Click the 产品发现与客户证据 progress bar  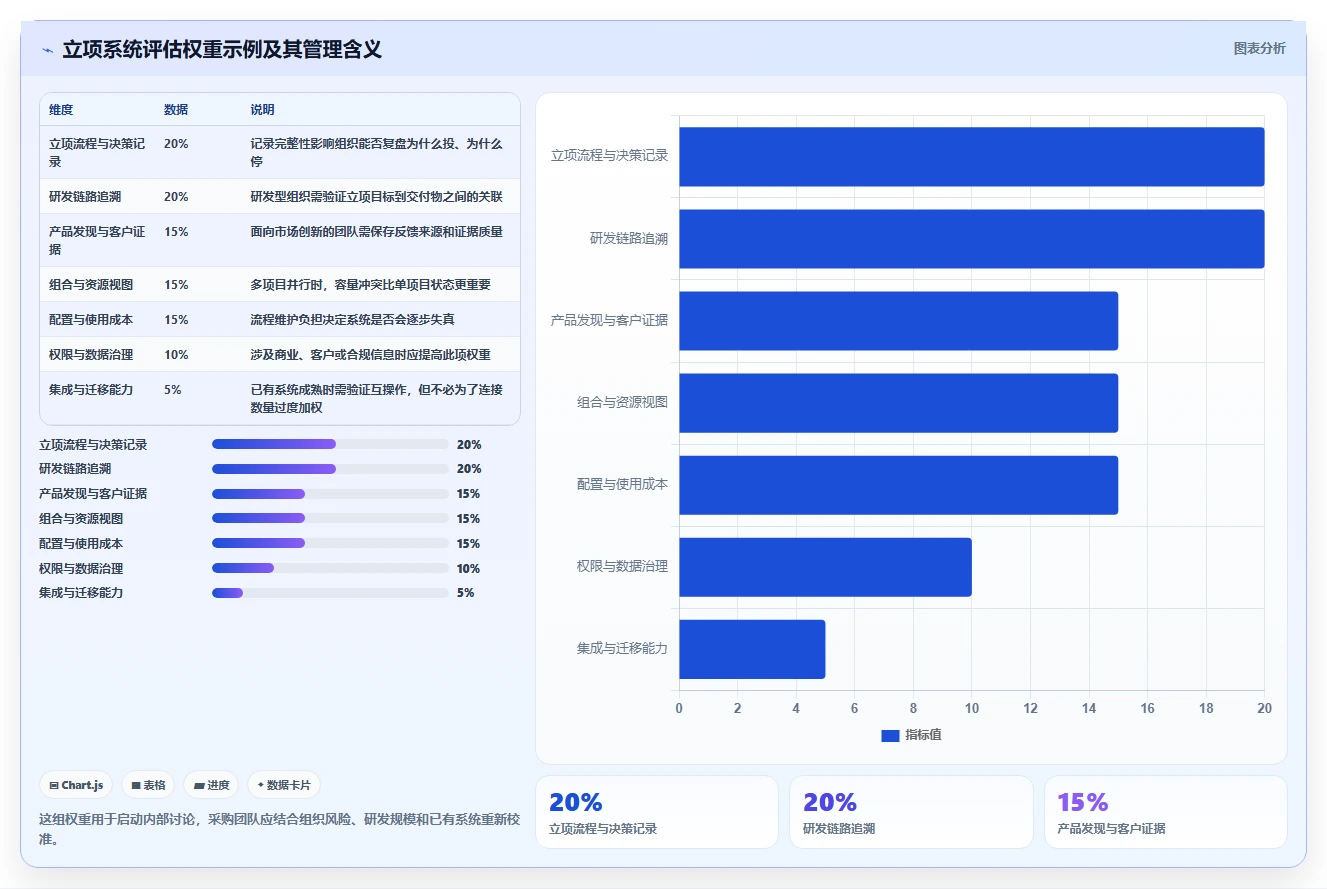coord(330,494)
